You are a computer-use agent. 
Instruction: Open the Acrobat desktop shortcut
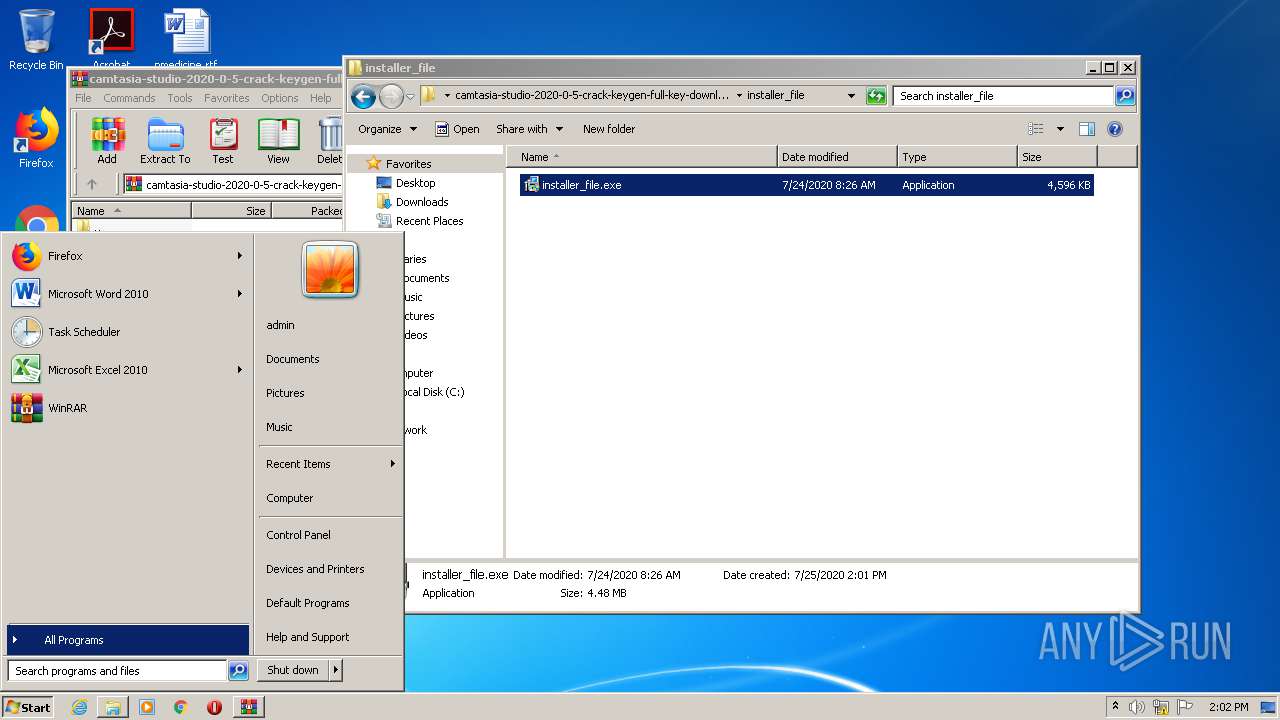pos(111,40)
